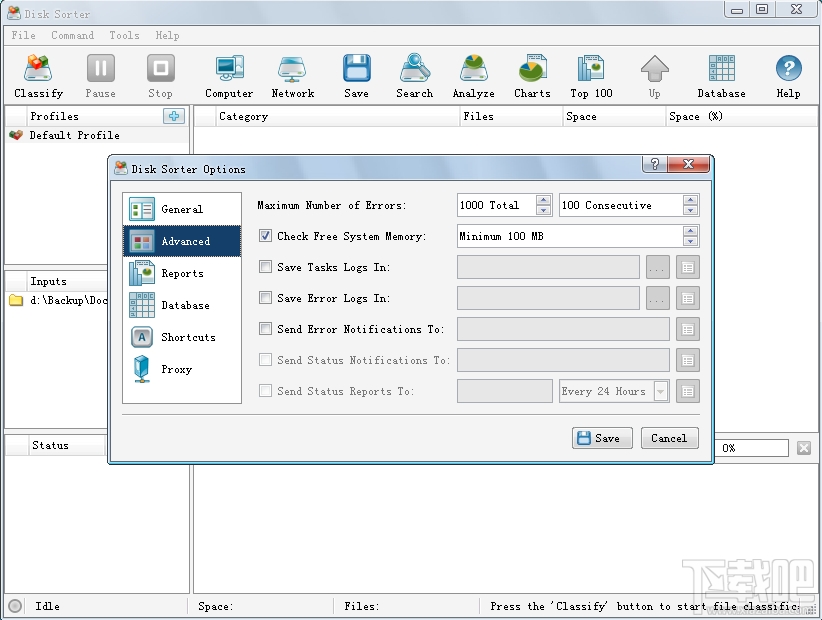Open the Network toolbar icon

(x=293, y=77)
